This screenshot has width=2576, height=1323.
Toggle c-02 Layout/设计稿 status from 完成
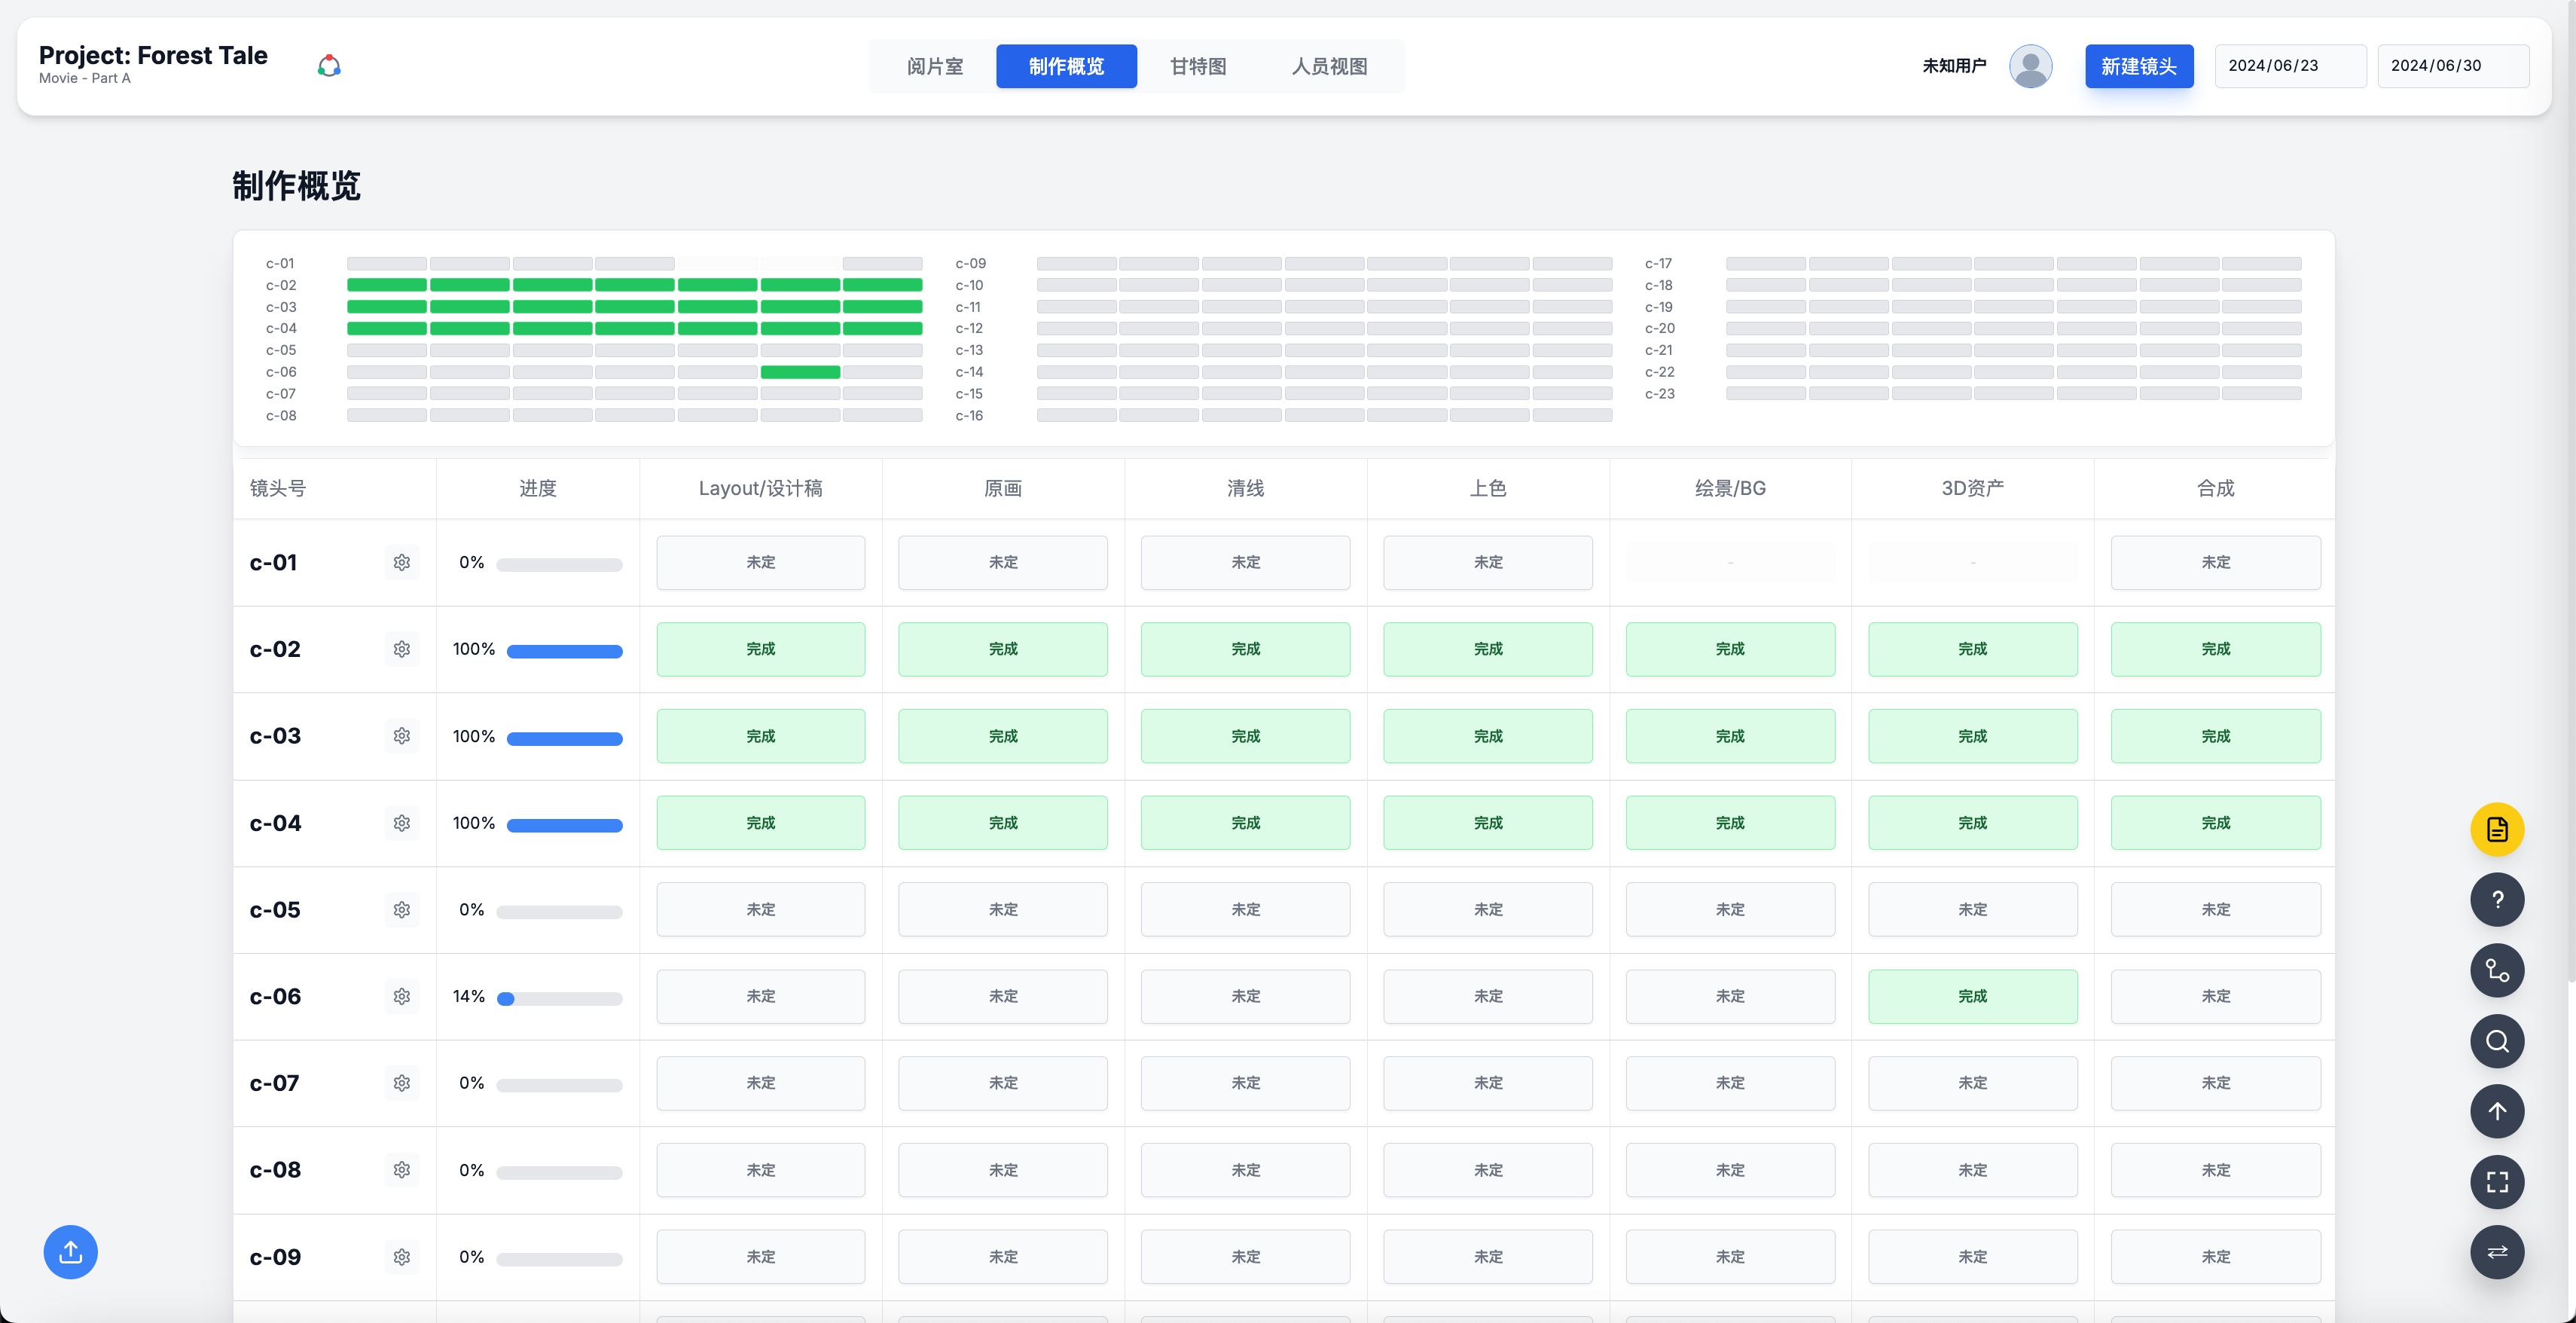[760, 648]
